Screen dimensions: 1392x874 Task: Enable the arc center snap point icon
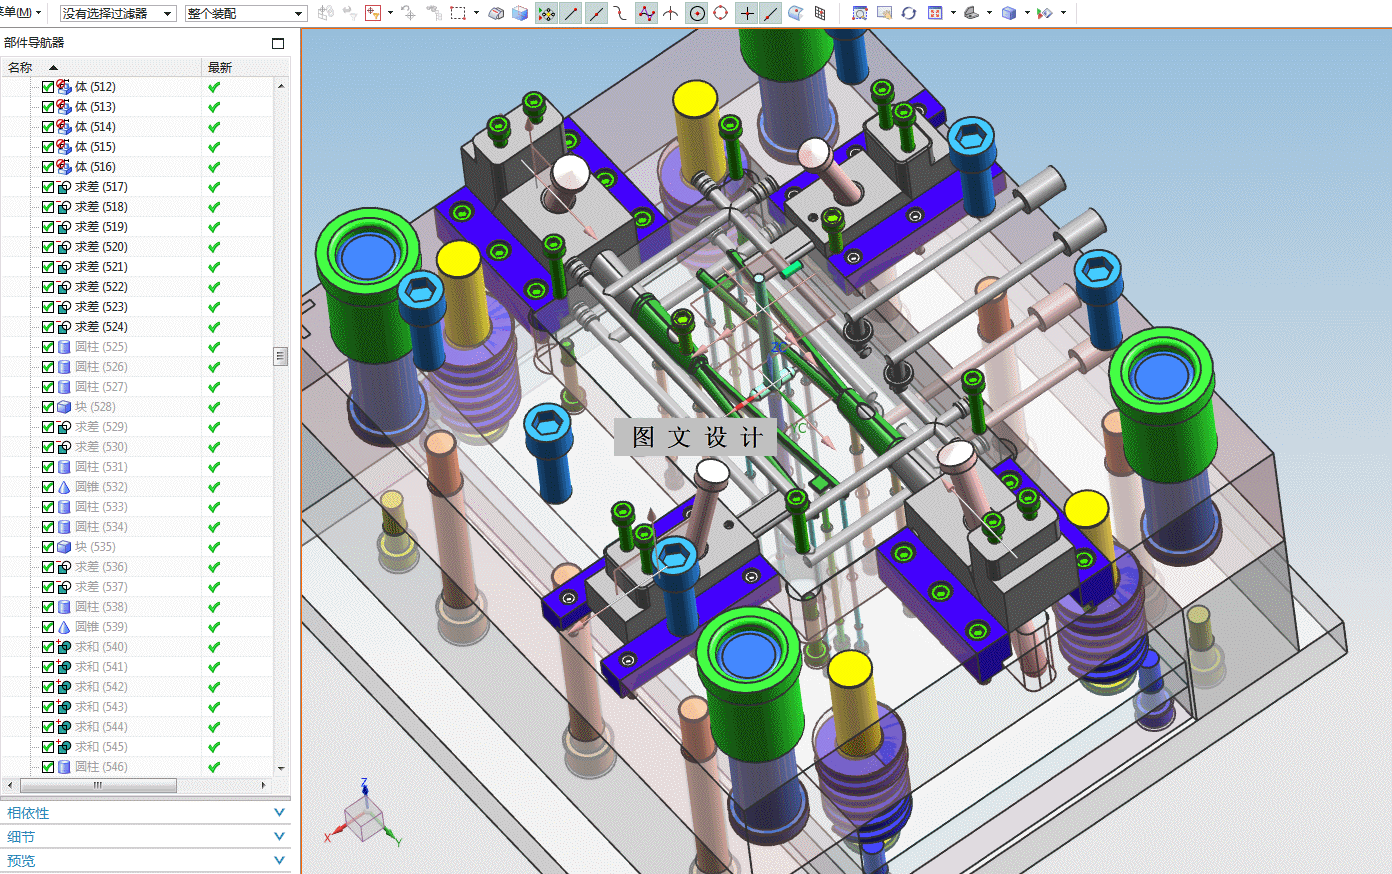[x=697, y=13]
